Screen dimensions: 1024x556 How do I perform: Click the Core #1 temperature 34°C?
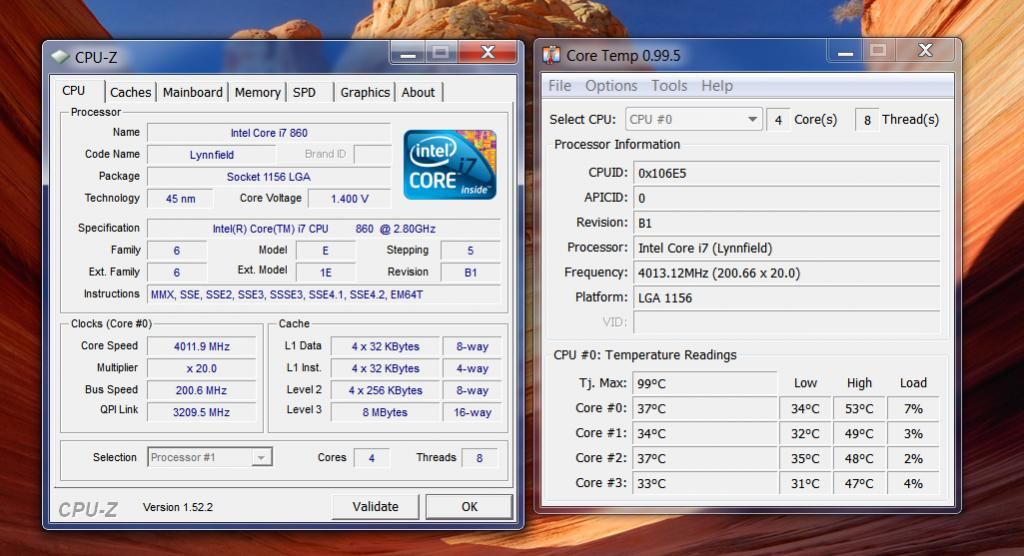[705, 433]
